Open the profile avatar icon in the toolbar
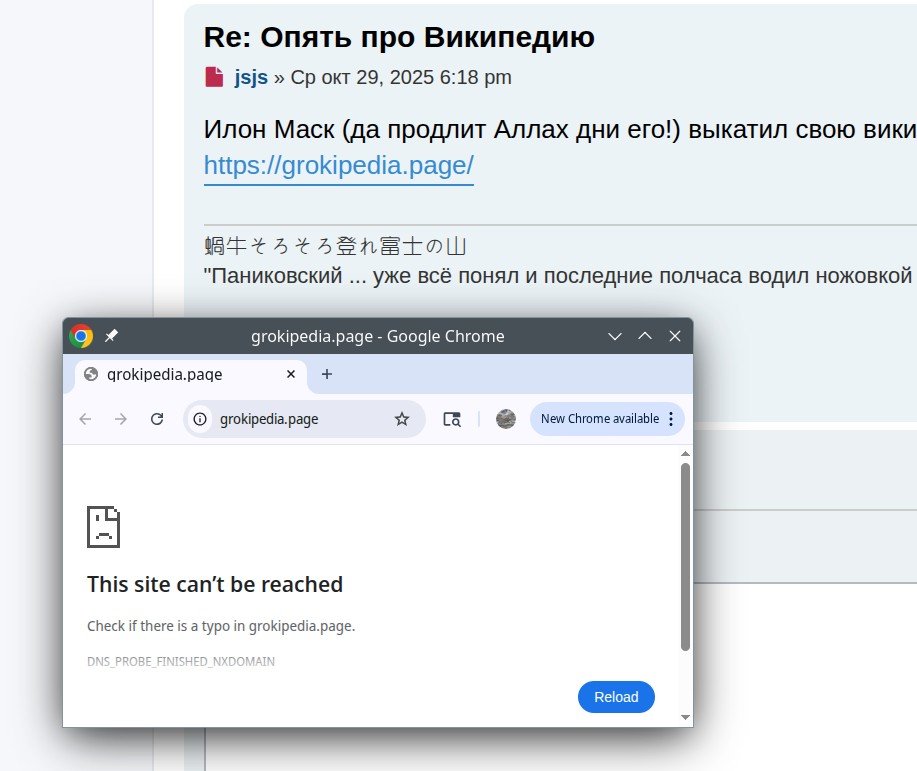This screenshot has width=917, height=771. pos(505,419)
